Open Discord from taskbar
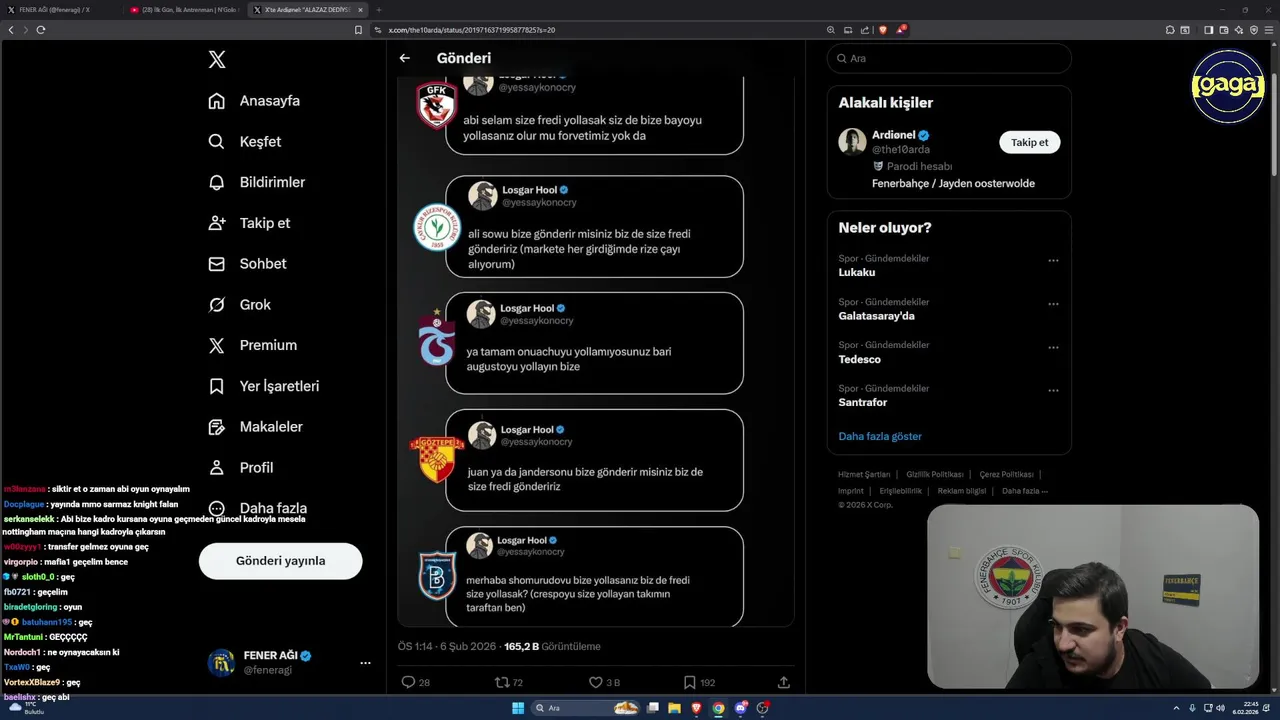The height and width of the screenshot is (720, 1280). click(740, 708)
